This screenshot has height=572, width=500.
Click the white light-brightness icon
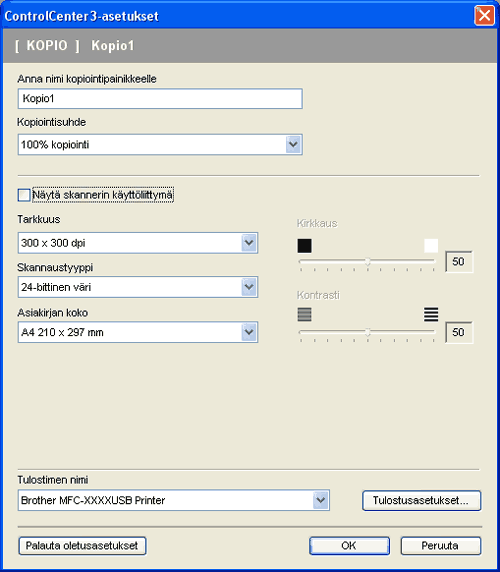(x=431, y=246)
